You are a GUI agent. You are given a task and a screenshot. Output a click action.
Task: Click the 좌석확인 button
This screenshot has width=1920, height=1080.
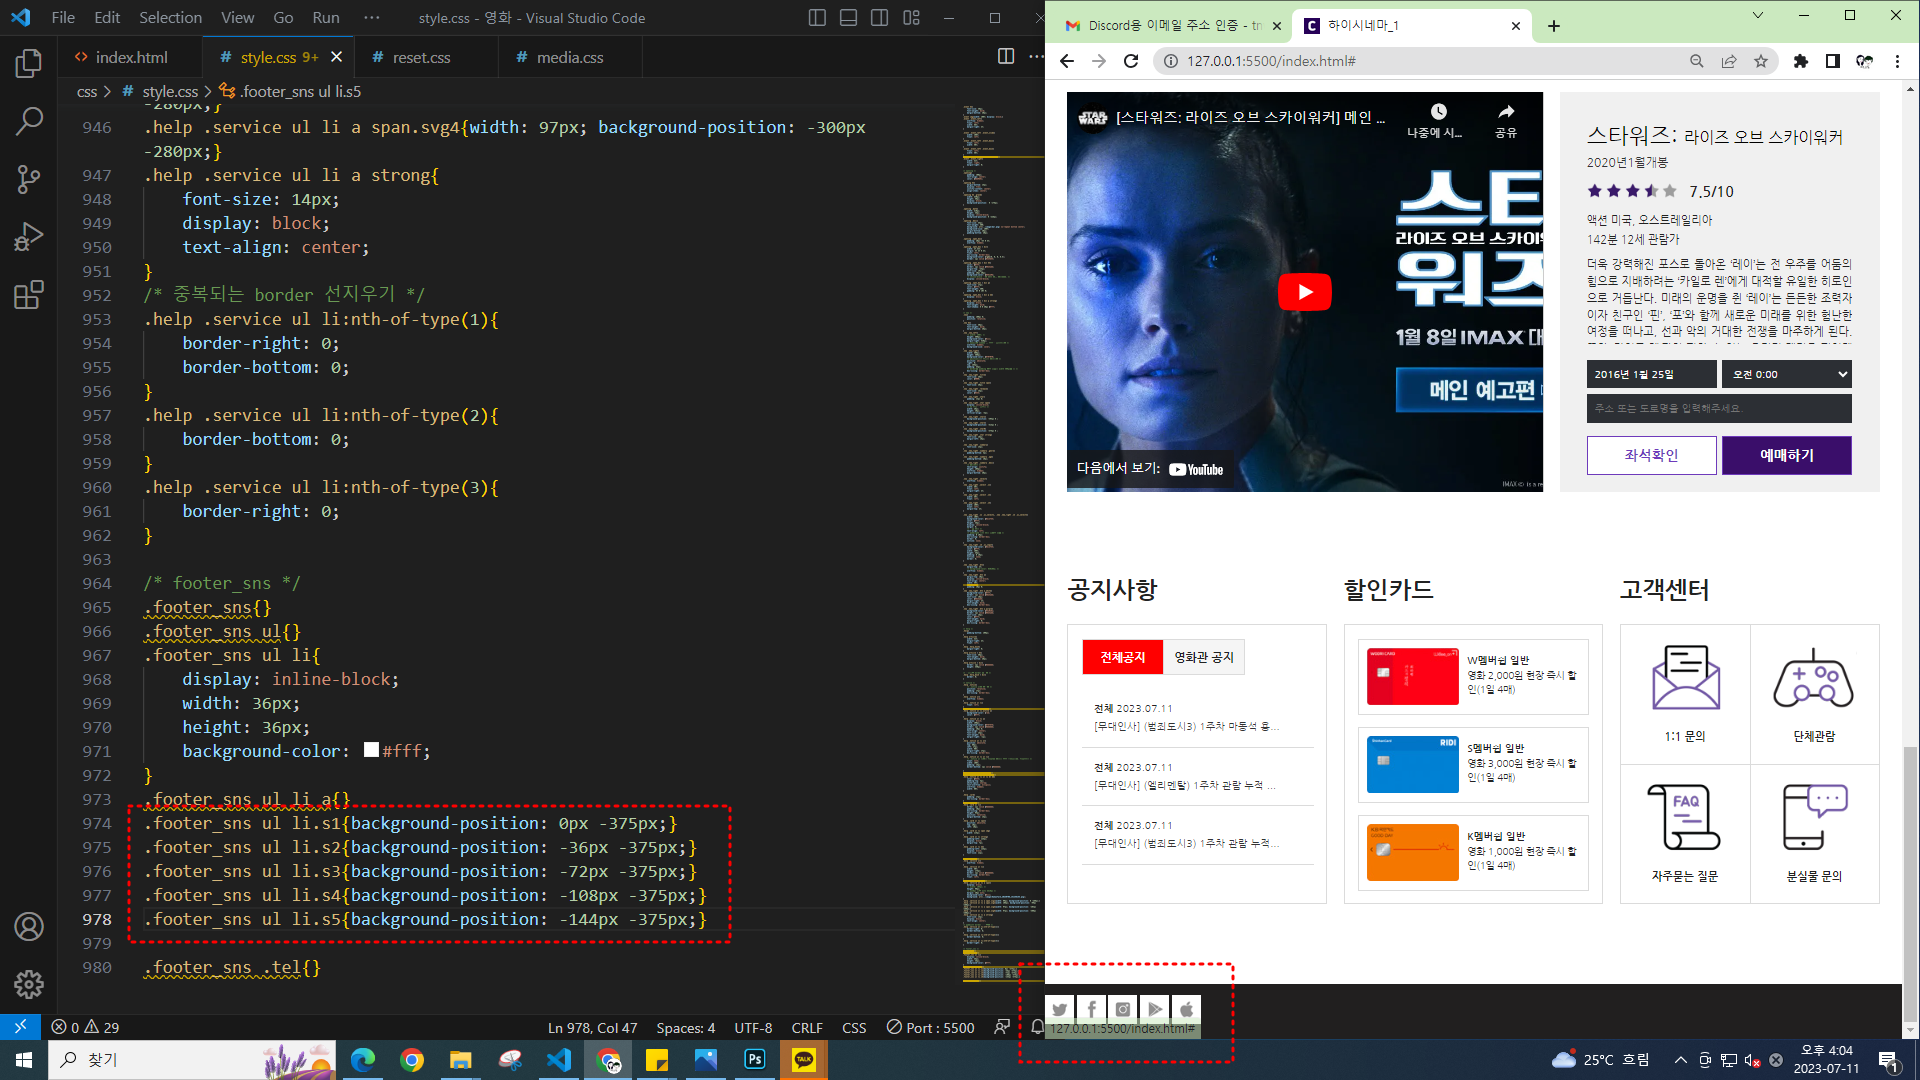pos(1651,455)
